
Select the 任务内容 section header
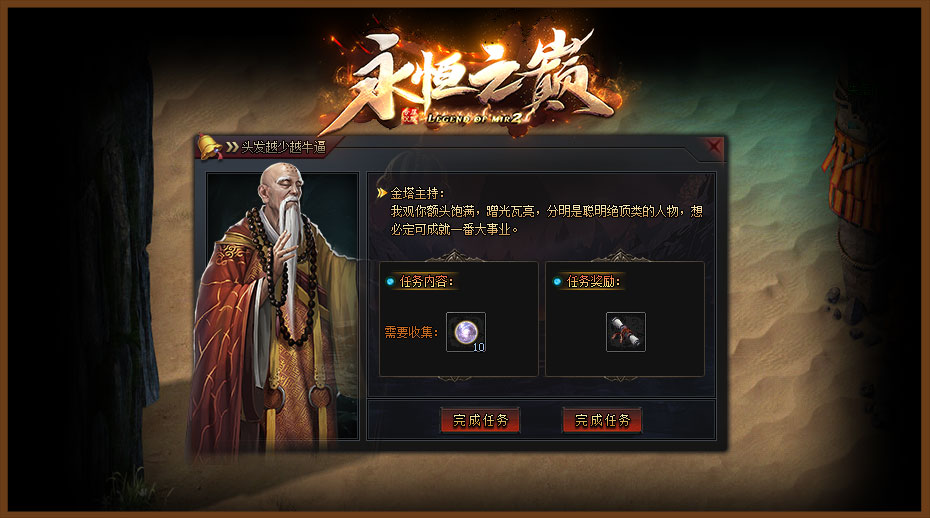click(x=427, y=281)
